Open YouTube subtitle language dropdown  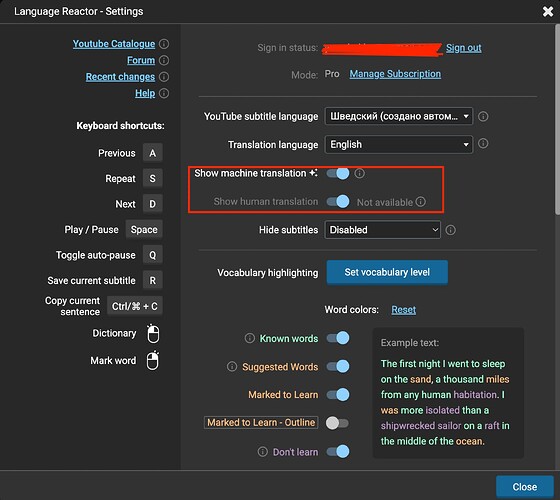pos(399,116)
